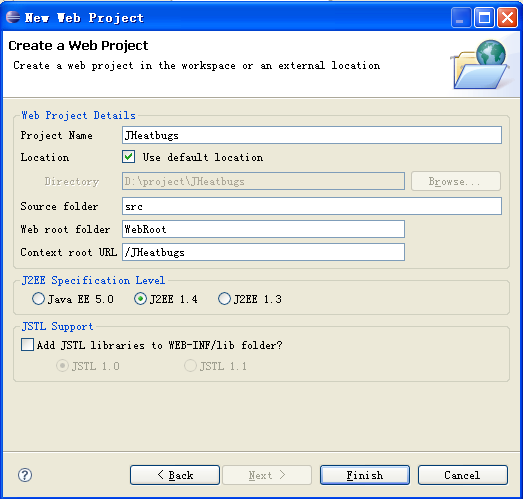Select Java EE 5.0 radio button
Screen dimensions: 523x499
click(38, 299)
